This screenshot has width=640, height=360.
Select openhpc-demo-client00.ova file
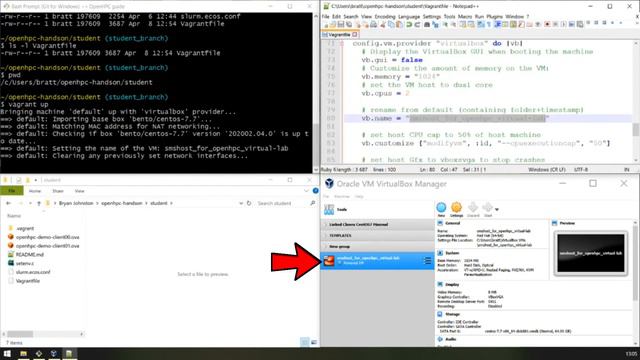coord(47,237)
